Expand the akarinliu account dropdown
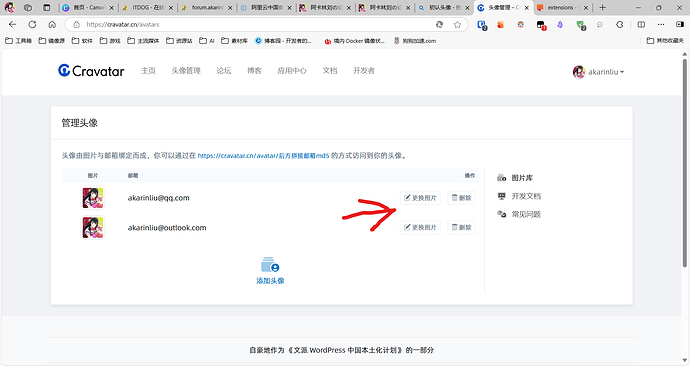 click(x=606, y=72)
